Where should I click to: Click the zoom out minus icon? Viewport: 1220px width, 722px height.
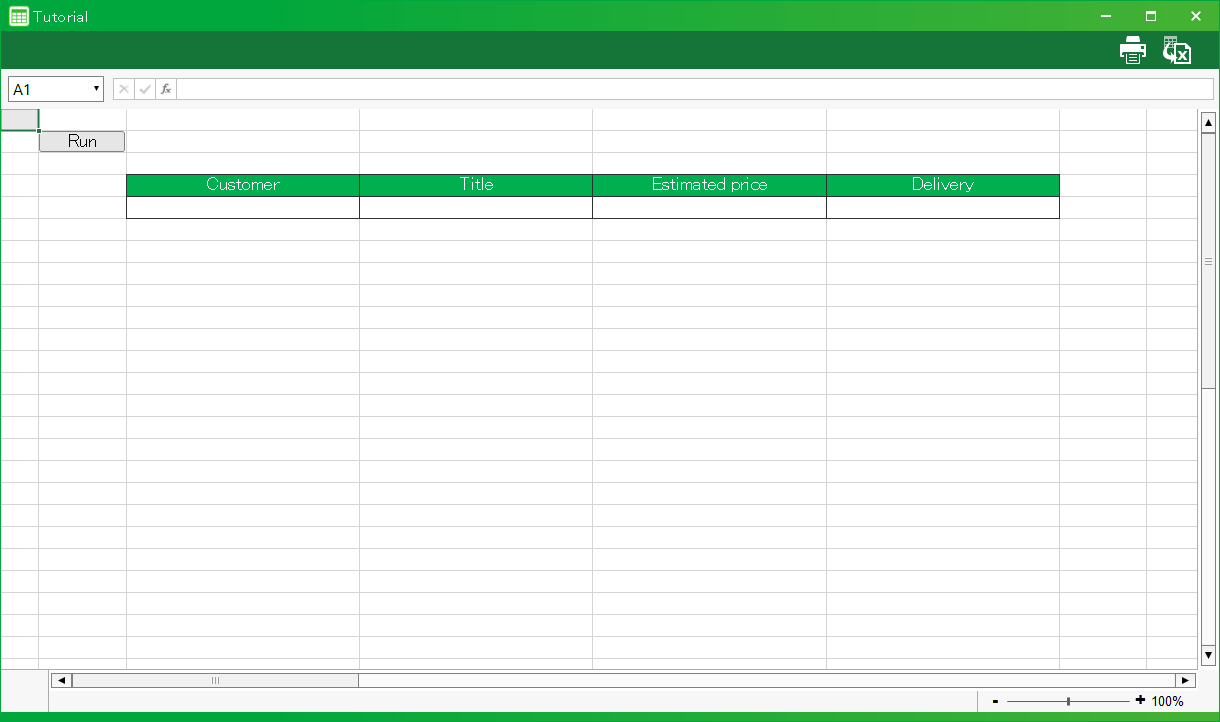coord(995,702)
